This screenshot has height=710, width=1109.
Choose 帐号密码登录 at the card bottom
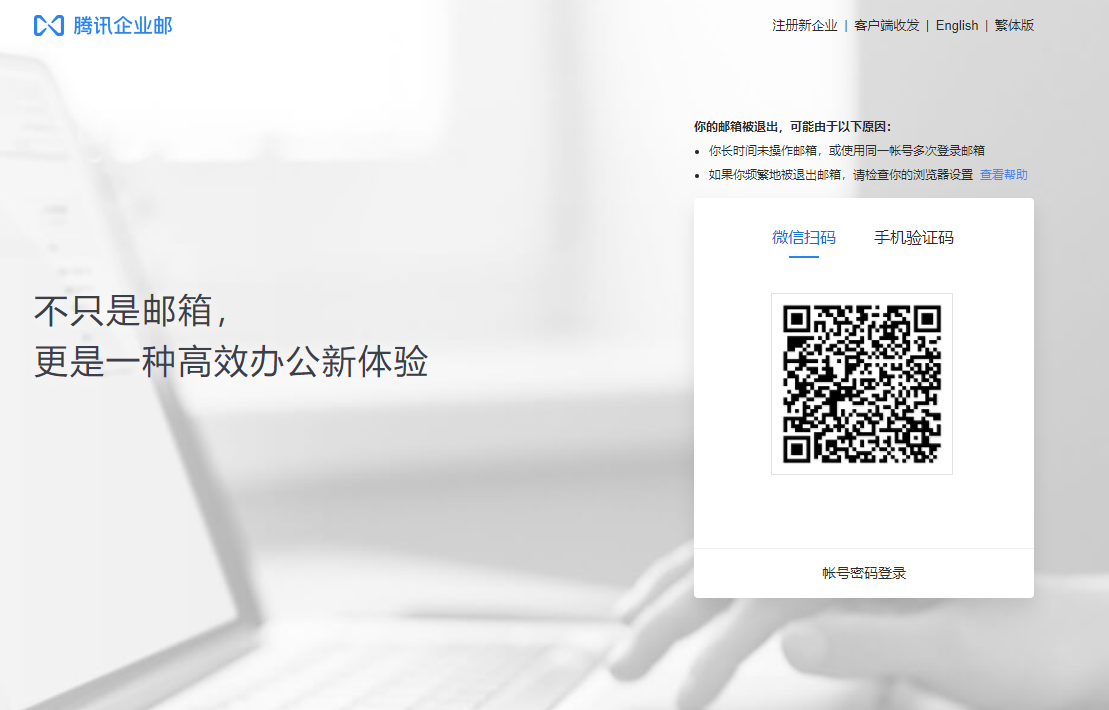[x=864, y=574]
